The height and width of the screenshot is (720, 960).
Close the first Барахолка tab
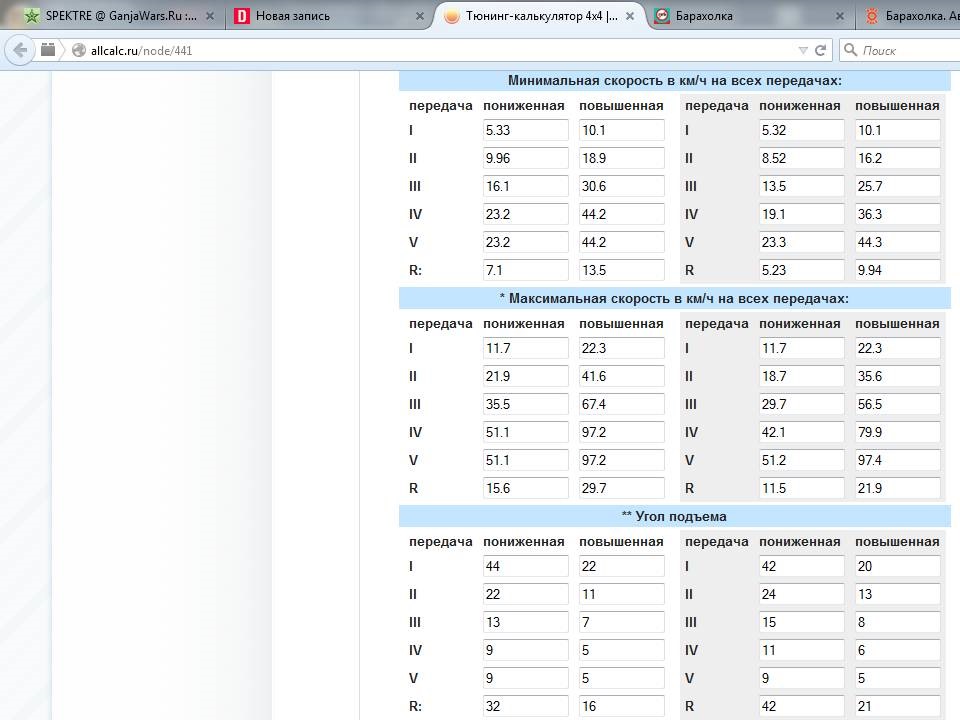pos(840,16)
